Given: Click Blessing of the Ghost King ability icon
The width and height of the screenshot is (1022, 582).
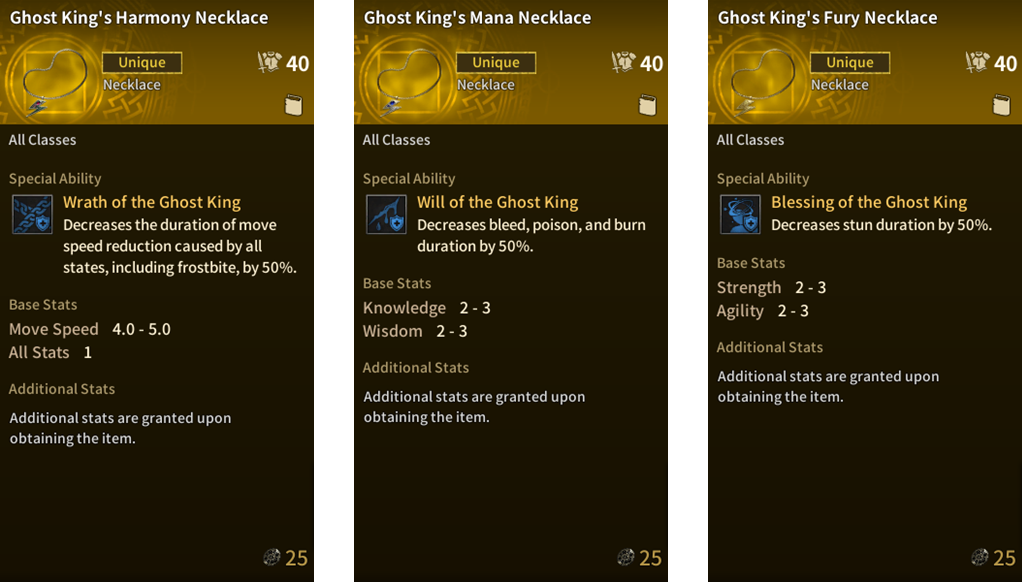Looking at the screenshot, I should tap(740, 215).
